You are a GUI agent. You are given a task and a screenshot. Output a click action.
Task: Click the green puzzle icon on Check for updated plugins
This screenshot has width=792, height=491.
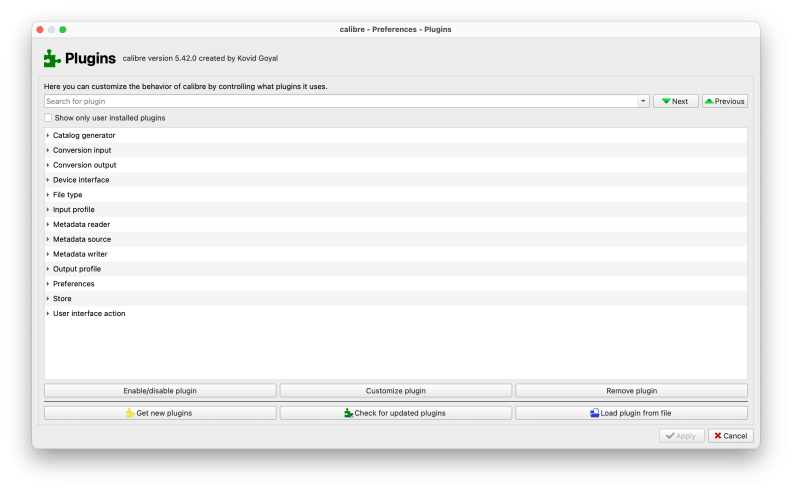(x=349, y=413)
